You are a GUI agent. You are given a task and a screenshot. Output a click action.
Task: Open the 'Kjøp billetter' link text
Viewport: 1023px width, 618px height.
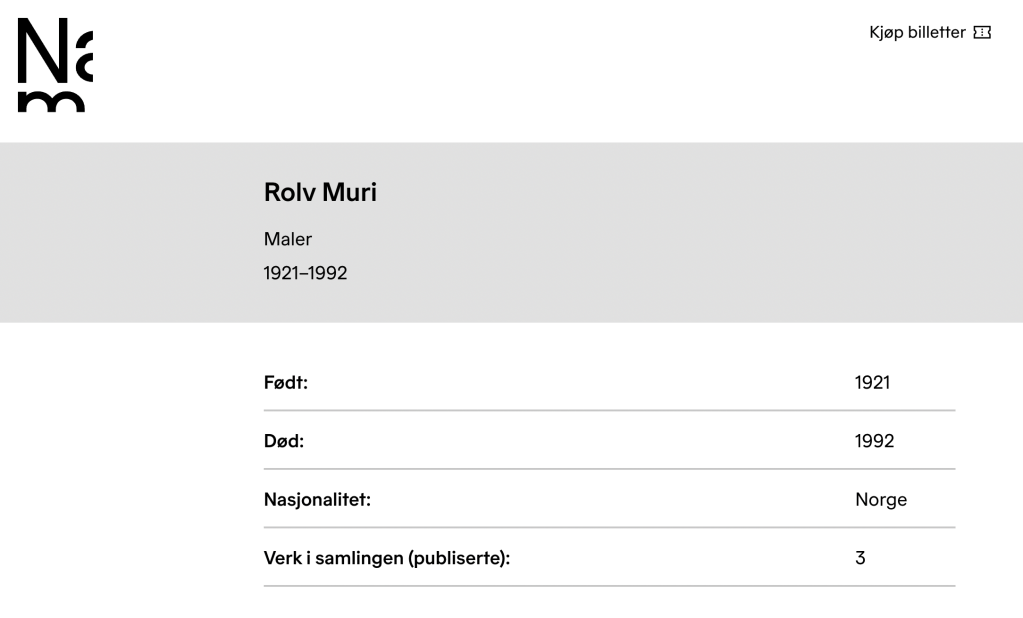[917, 33]
